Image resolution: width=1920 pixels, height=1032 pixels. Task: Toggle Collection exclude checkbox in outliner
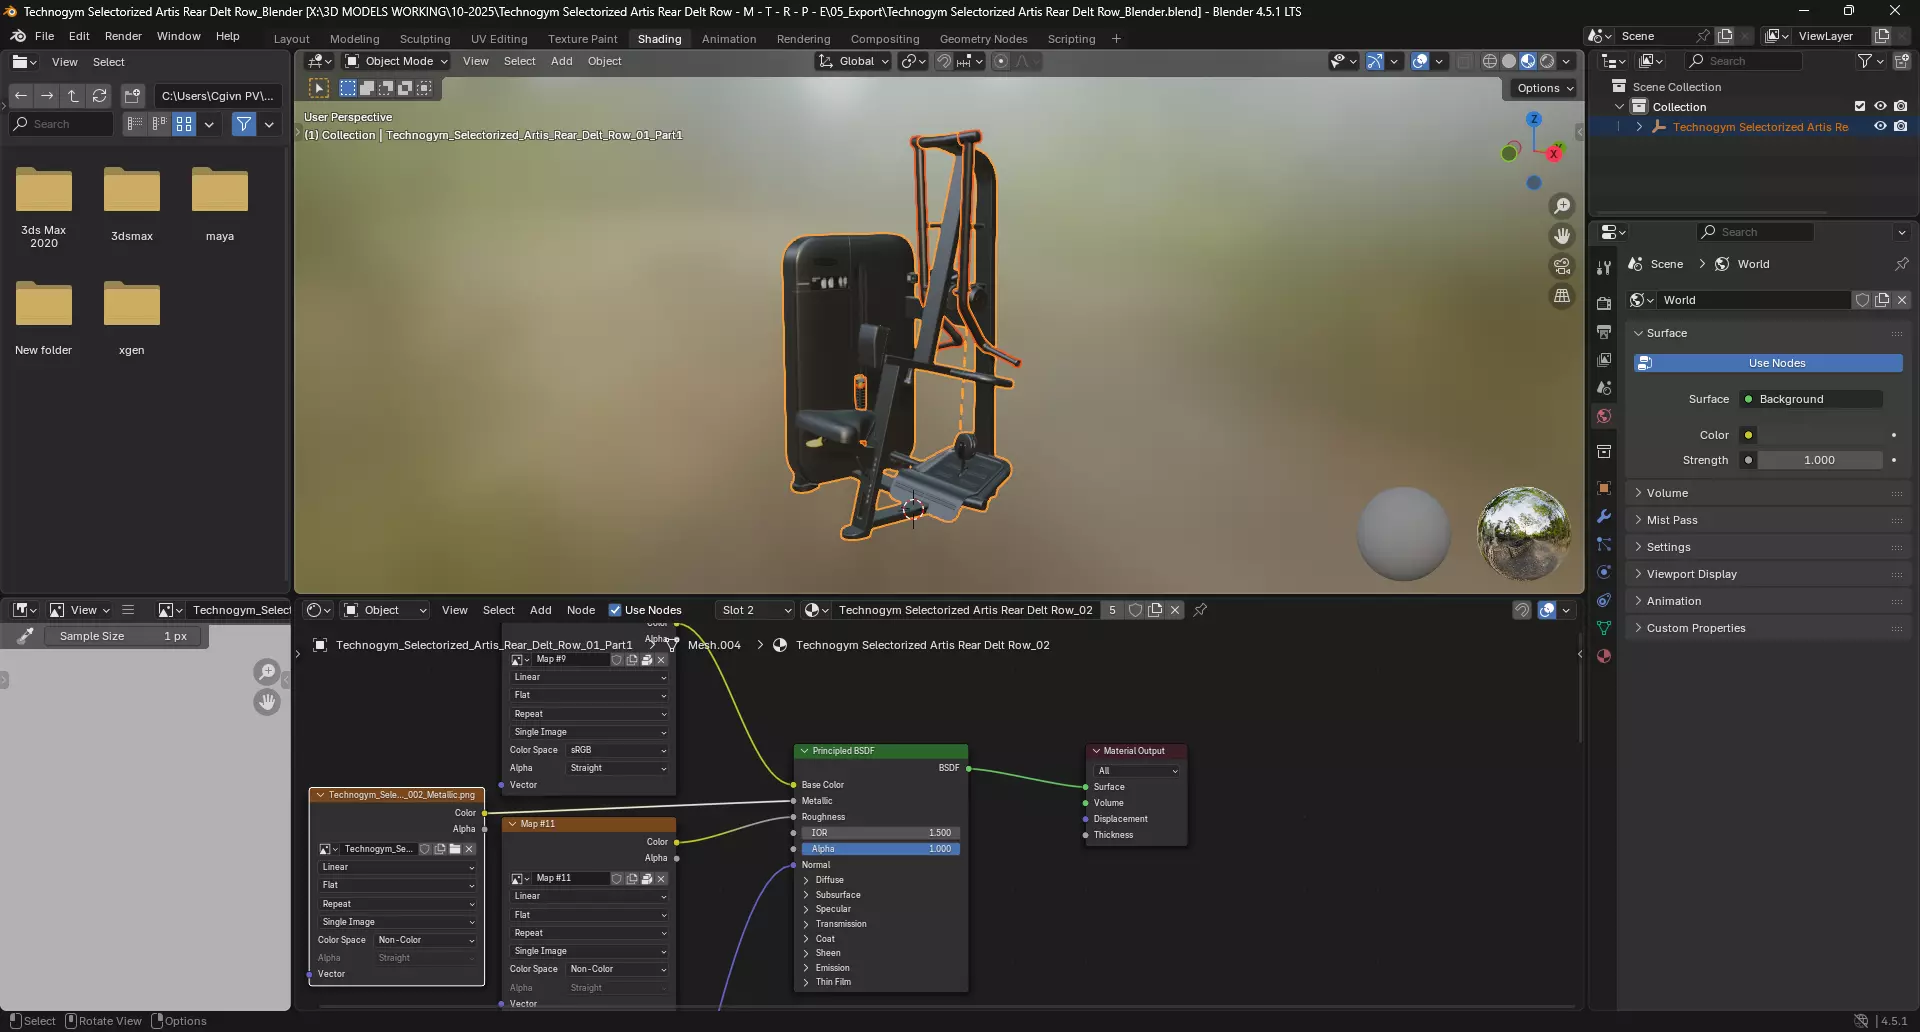(x=1860, y=106)
